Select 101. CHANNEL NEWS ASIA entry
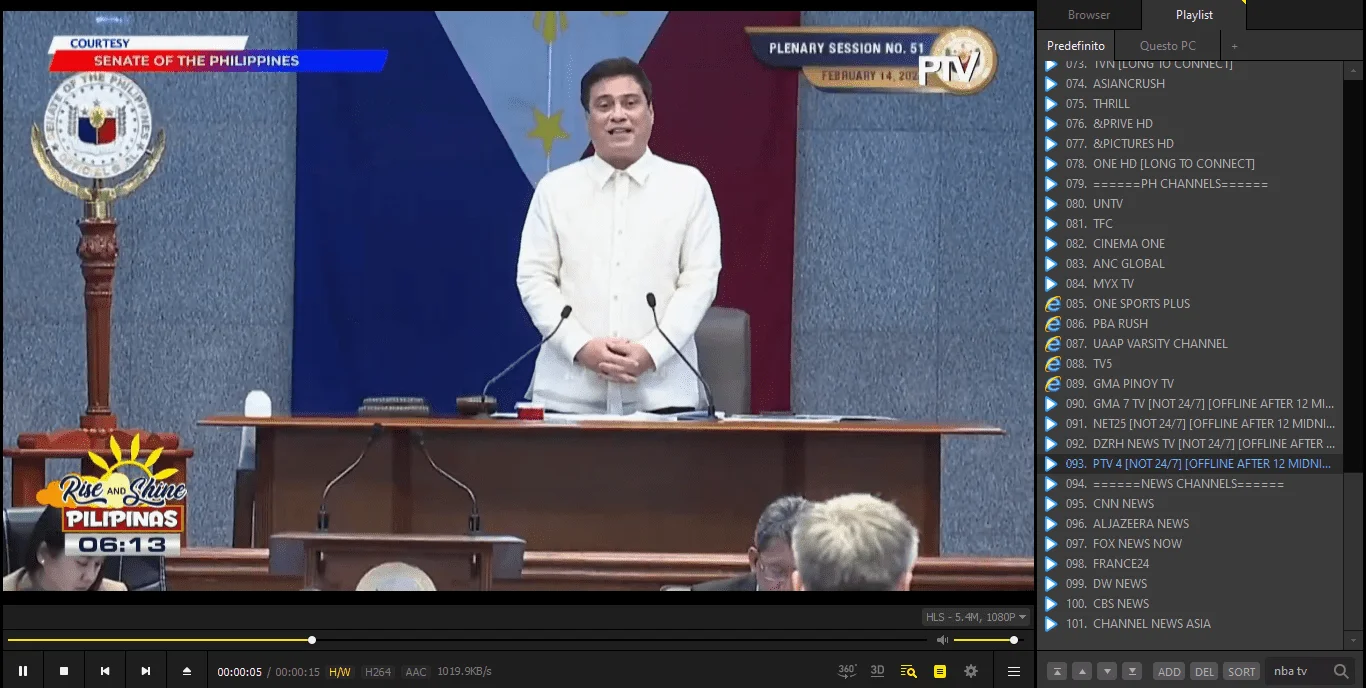The width and height of the screenshot is (1366, 688). pos(1190,624)
